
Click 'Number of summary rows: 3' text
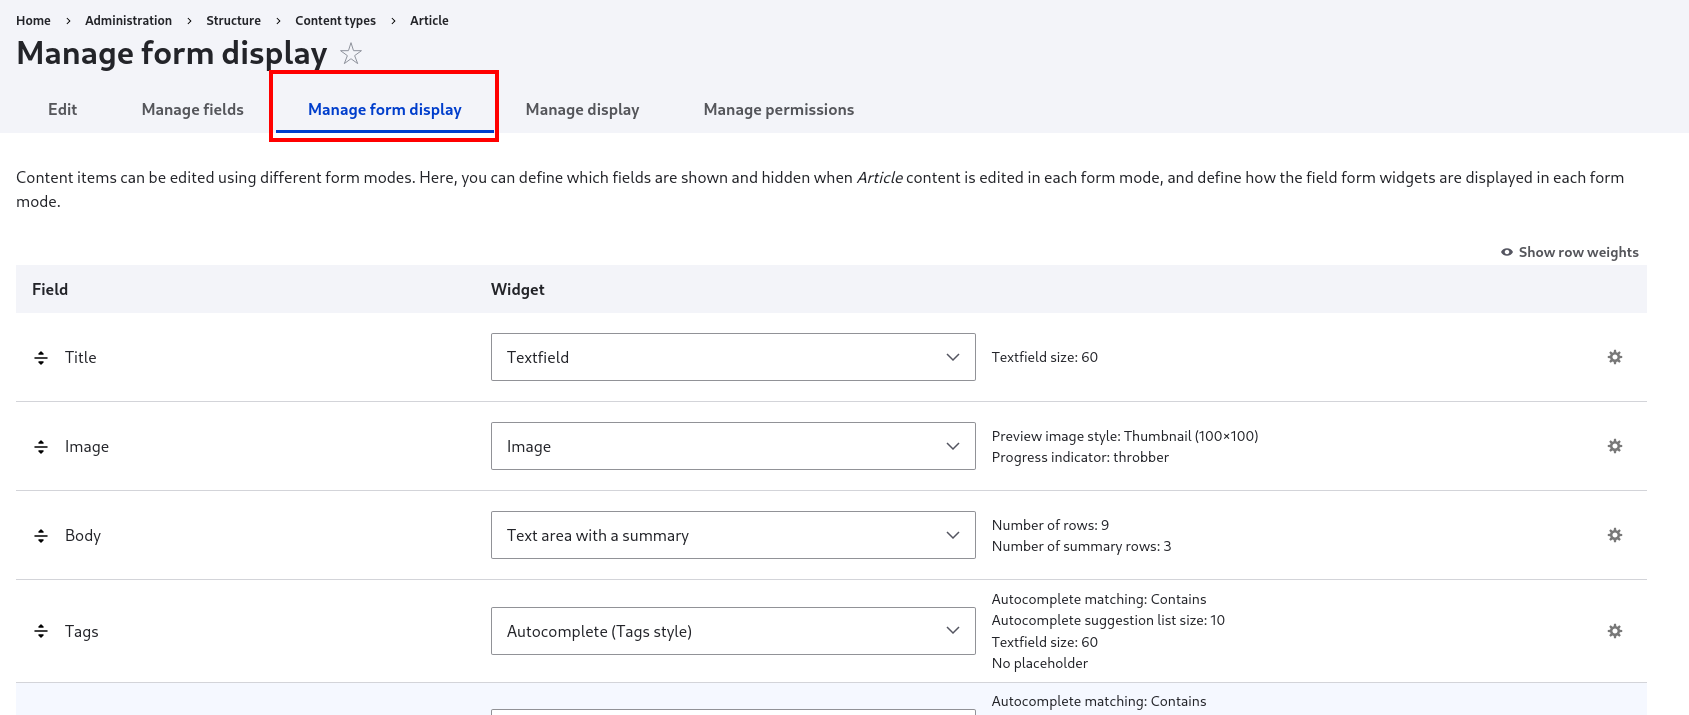1081,546
